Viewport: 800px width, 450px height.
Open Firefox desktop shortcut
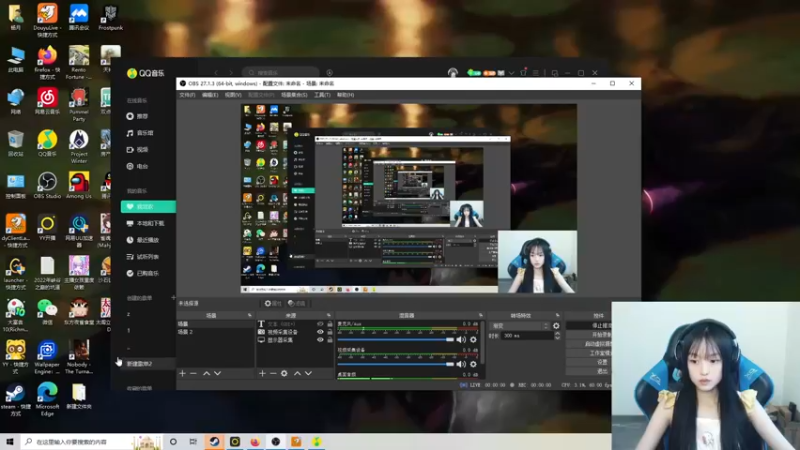pos(47,63)
